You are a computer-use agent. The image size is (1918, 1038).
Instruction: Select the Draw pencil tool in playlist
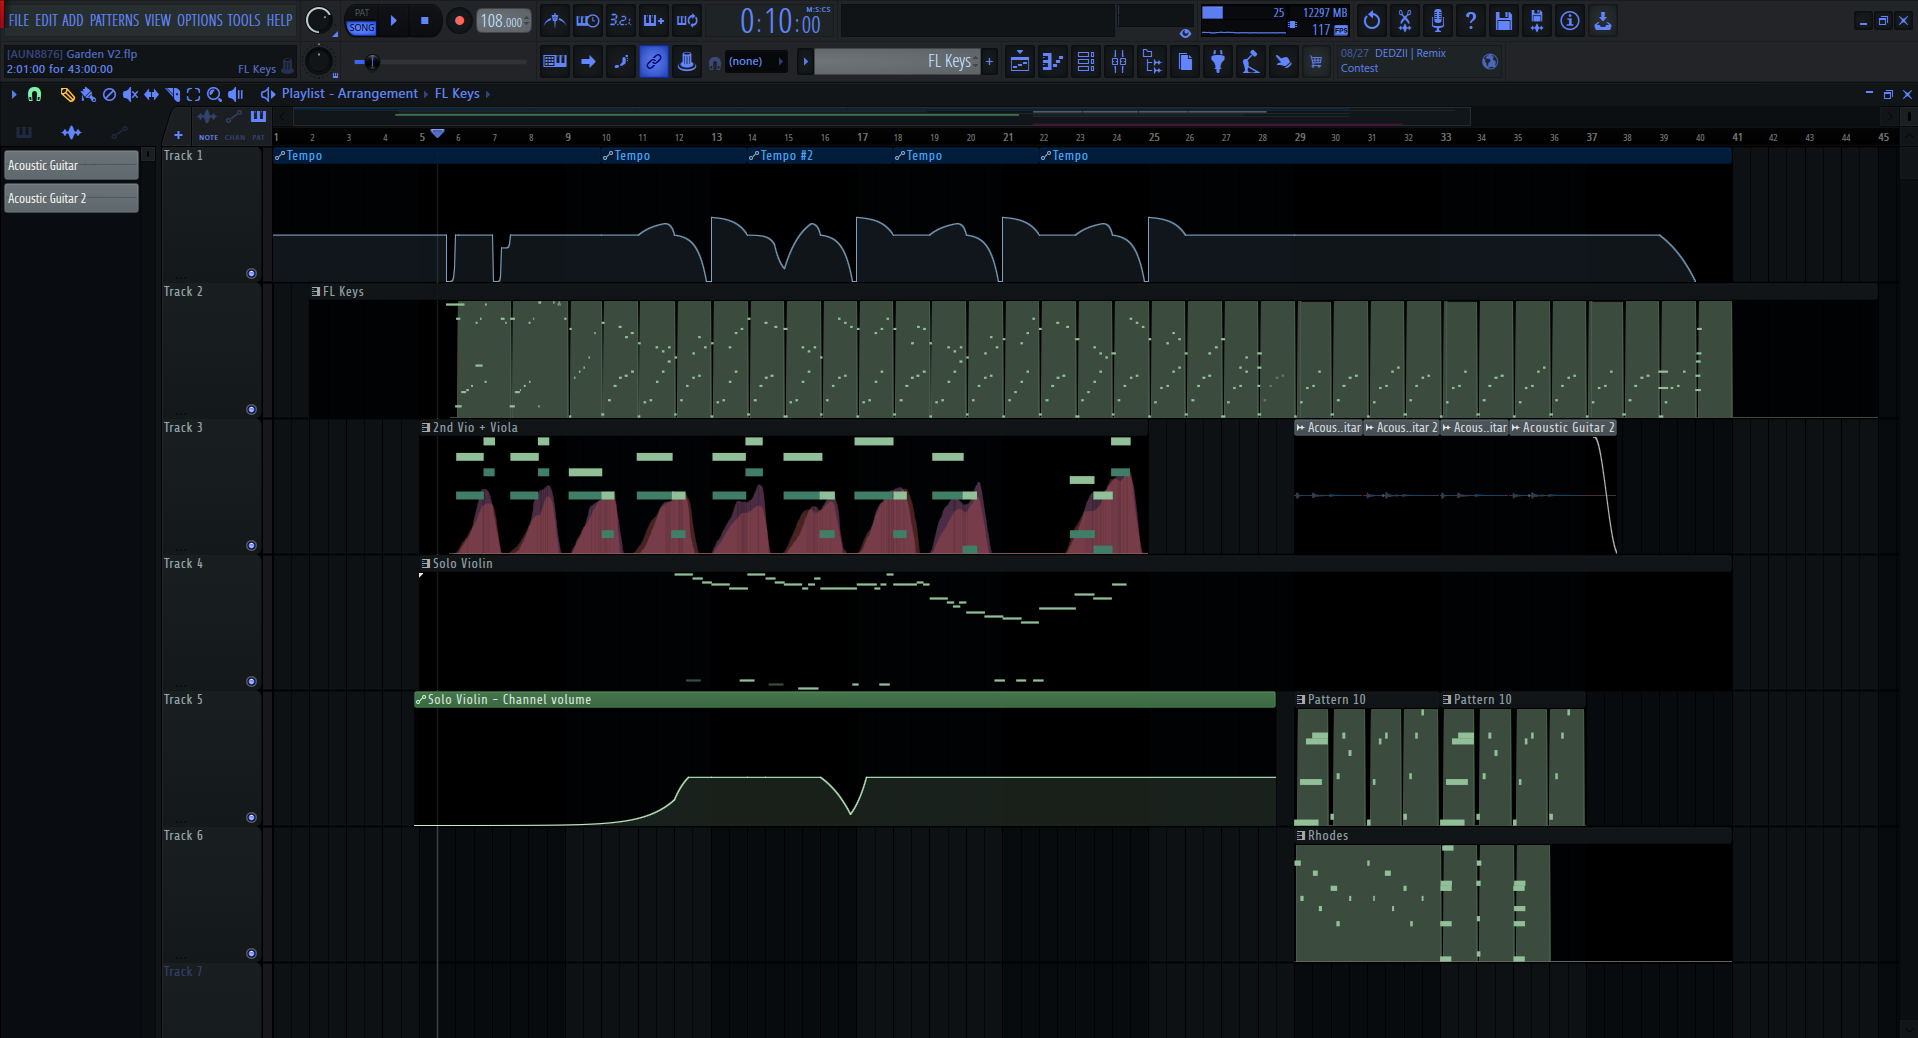click(x=67, y=94)
